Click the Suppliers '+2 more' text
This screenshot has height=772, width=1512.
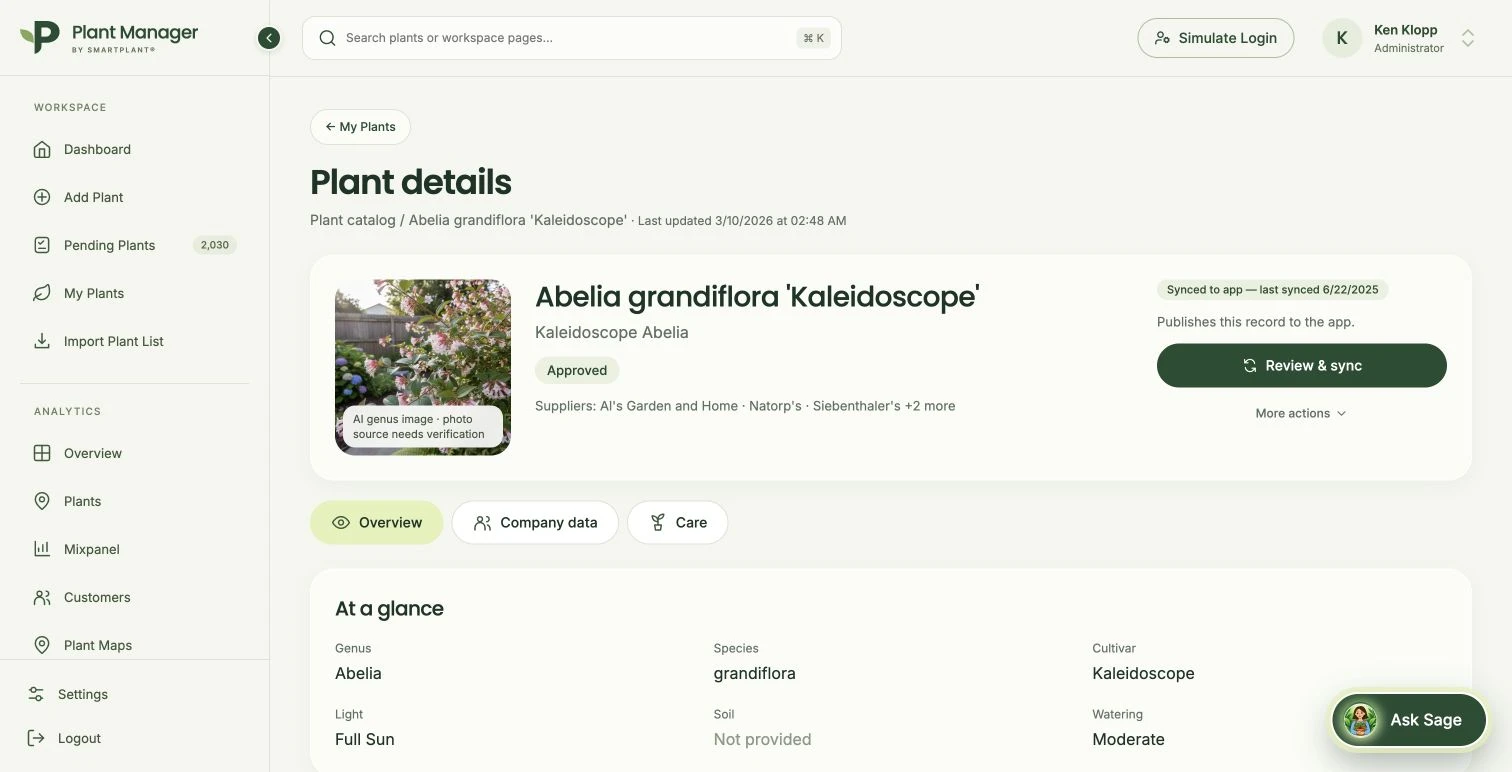click(930, 406)
